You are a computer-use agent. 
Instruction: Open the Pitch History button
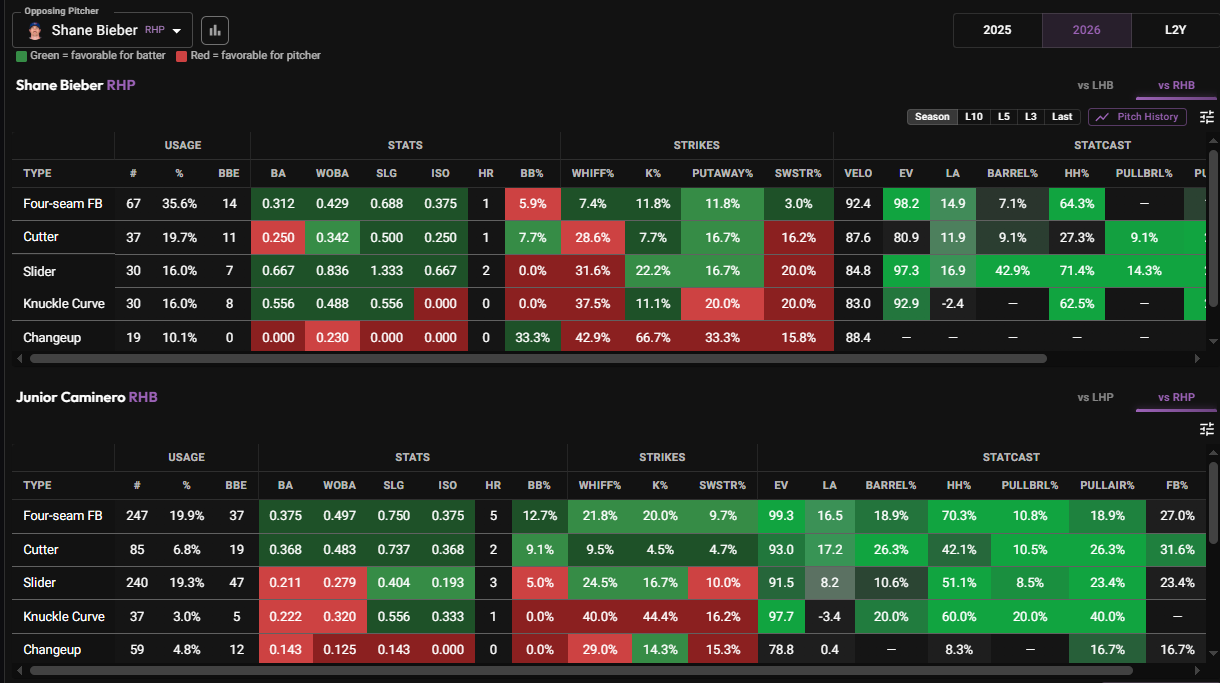(x=1137, y=117)
